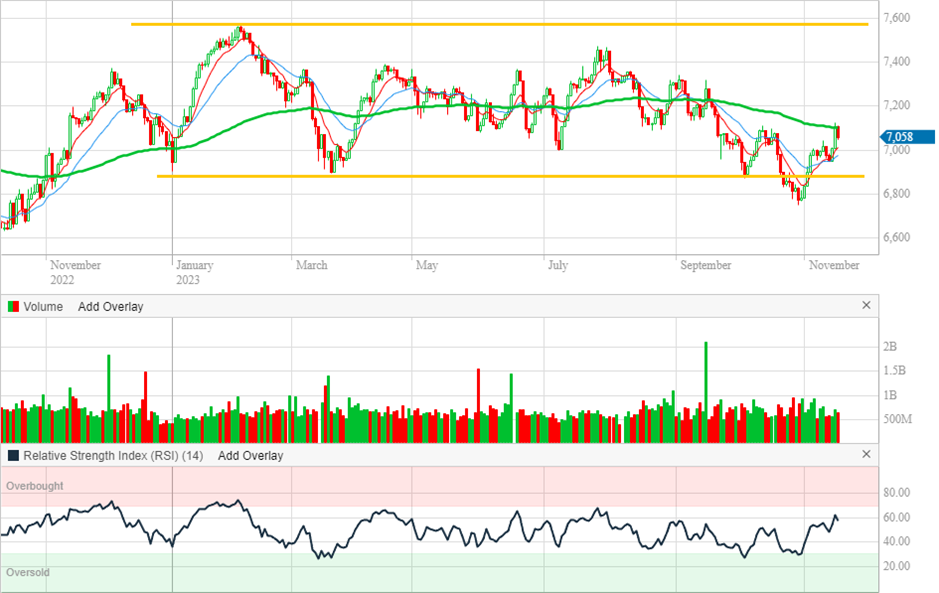Click the Oversold zone label

point(28,573)
